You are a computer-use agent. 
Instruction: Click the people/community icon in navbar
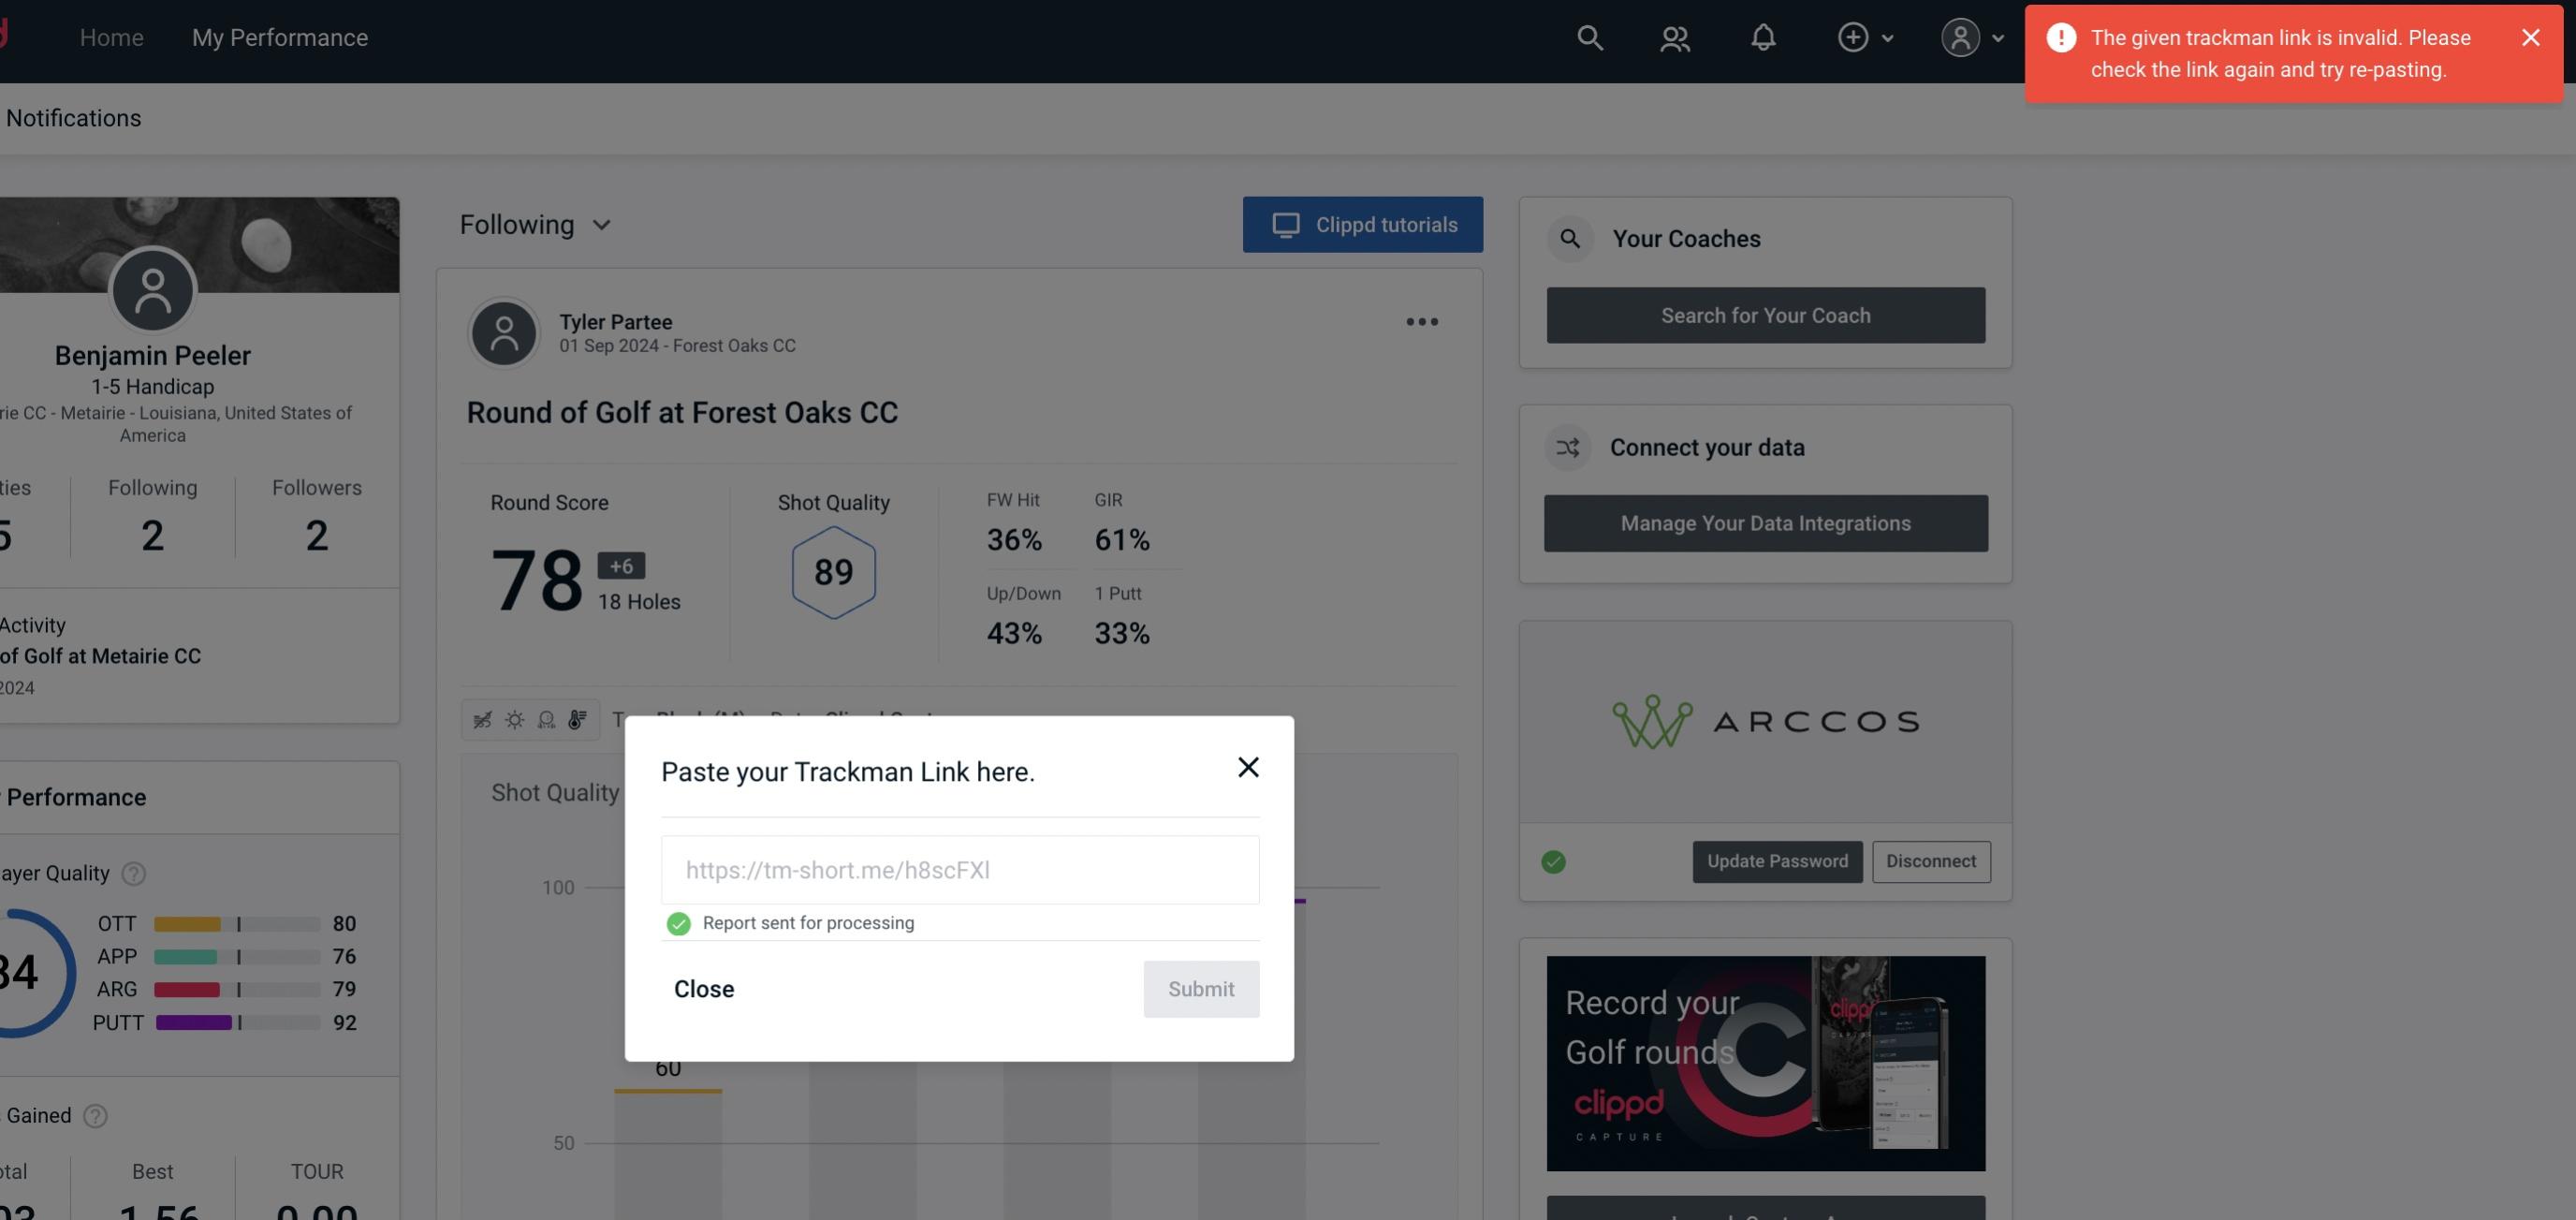tap(1674, 37)
